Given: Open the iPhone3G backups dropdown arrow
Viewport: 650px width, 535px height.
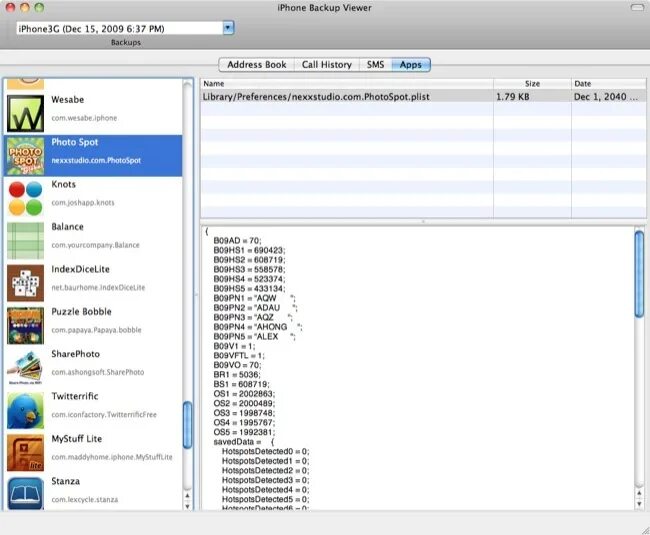Looking at the screenshot, I should pos(228,28).
